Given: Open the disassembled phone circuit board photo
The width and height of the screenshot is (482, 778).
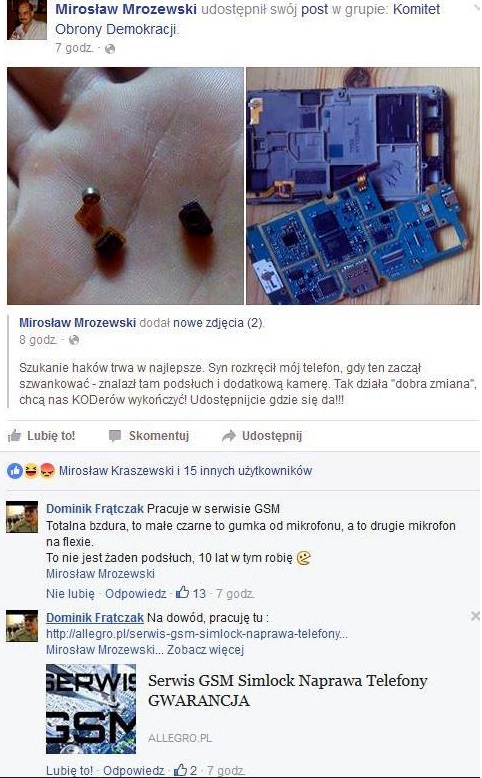Looking at the screenshot, I should coord(363,186).
